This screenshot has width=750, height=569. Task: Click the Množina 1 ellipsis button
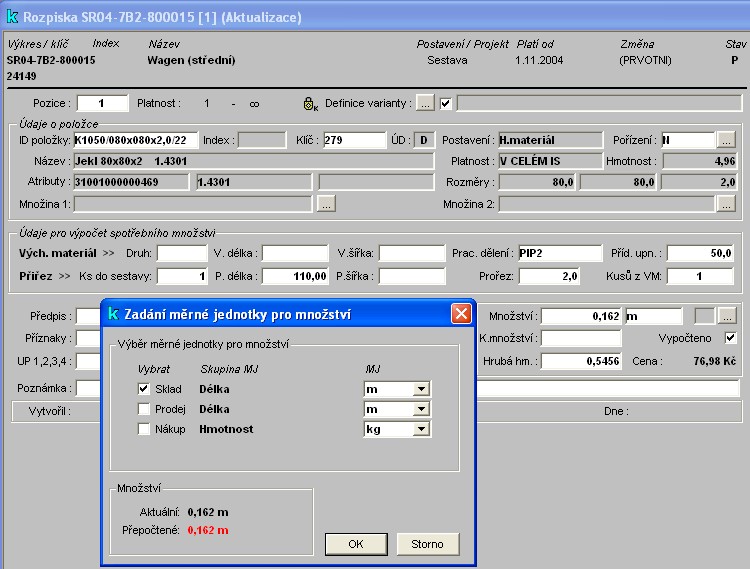click(326, 204)
